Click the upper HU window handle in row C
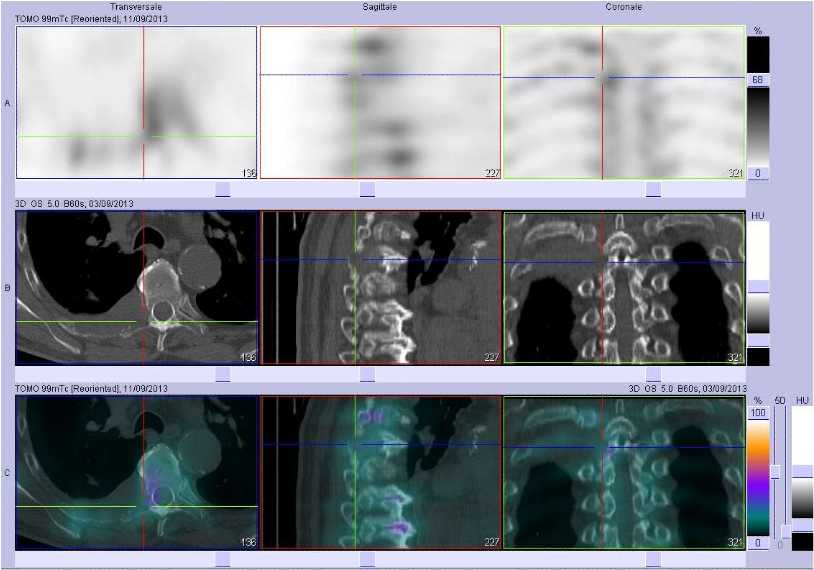The height and width of the screenshot is (570, 814). click(x=803, y=472)
